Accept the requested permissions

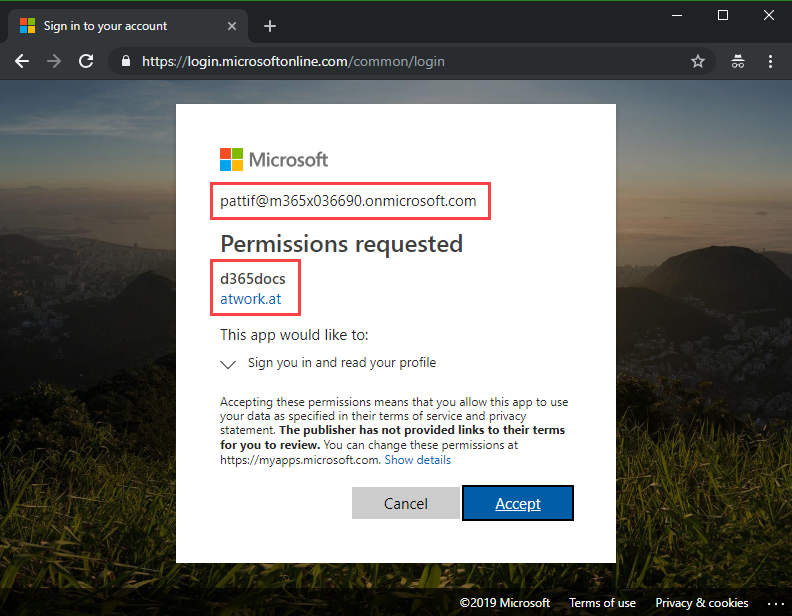click(x=518, y=503)
